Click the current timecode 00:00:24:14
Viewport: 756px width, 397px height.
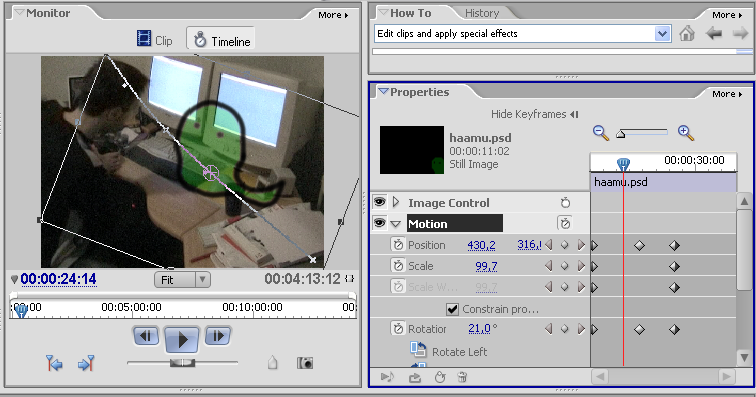click(58, 279)
